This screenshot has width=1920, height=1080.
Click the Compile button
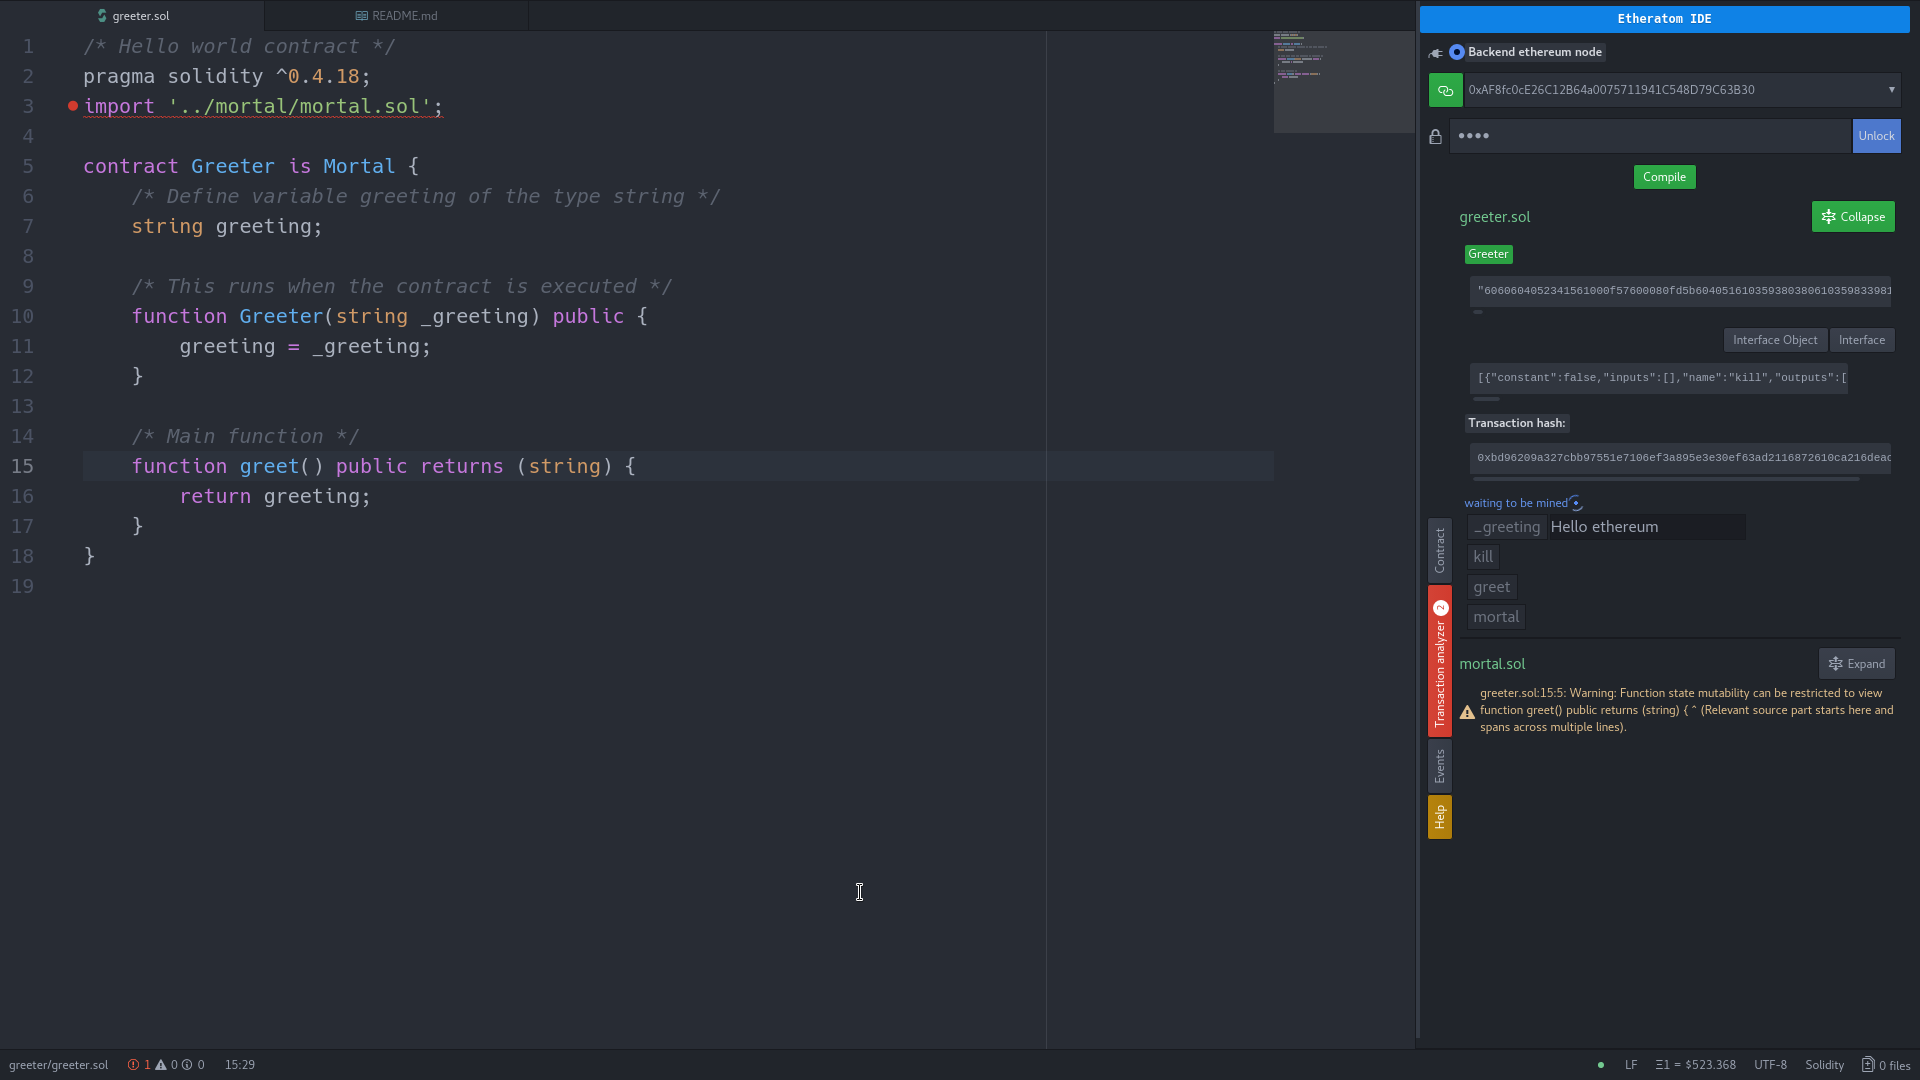pos(1663,175)
